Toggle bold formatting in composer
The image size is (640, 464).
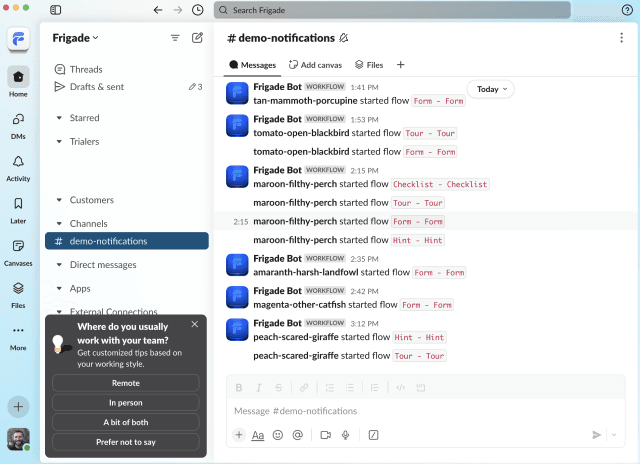239,387
